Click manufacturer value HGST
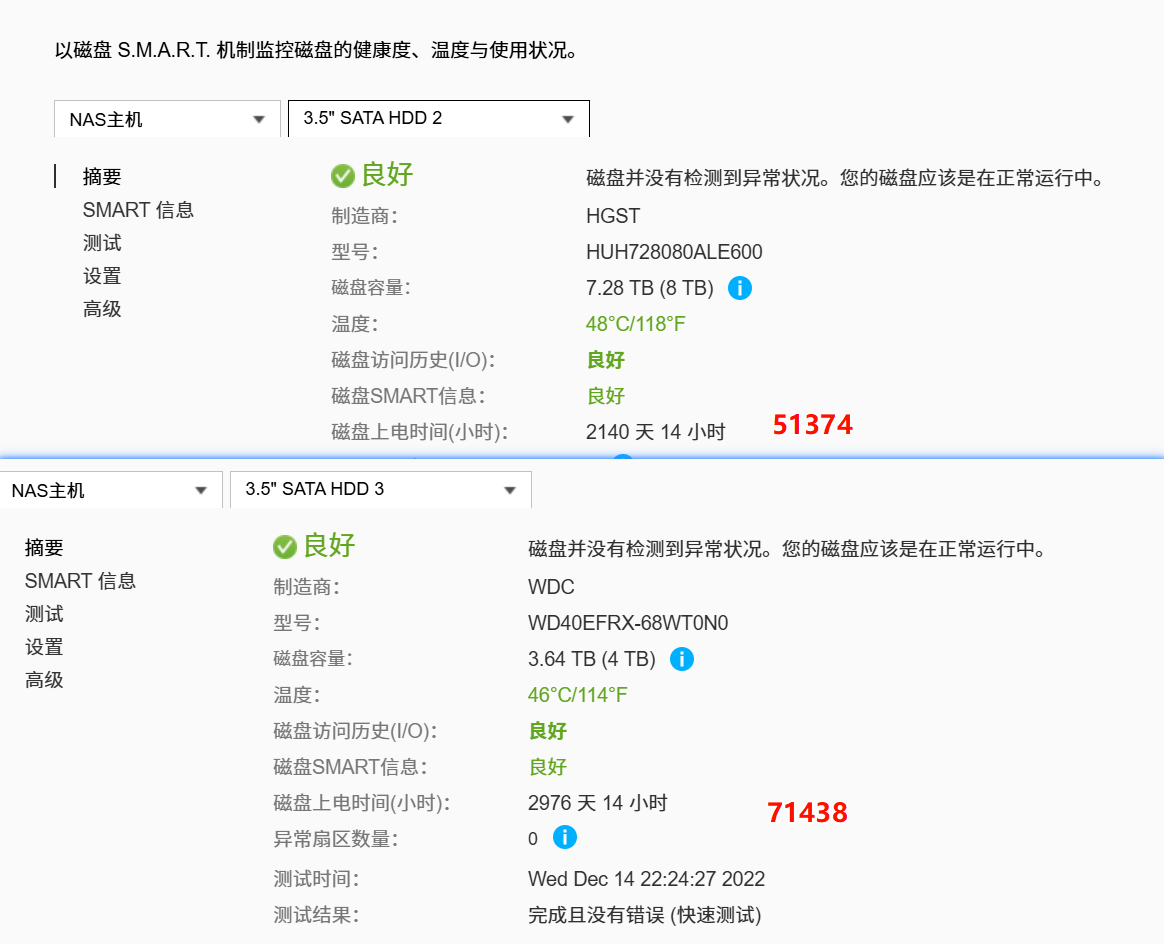1164x944 pixels. click(x=612, y=216)
